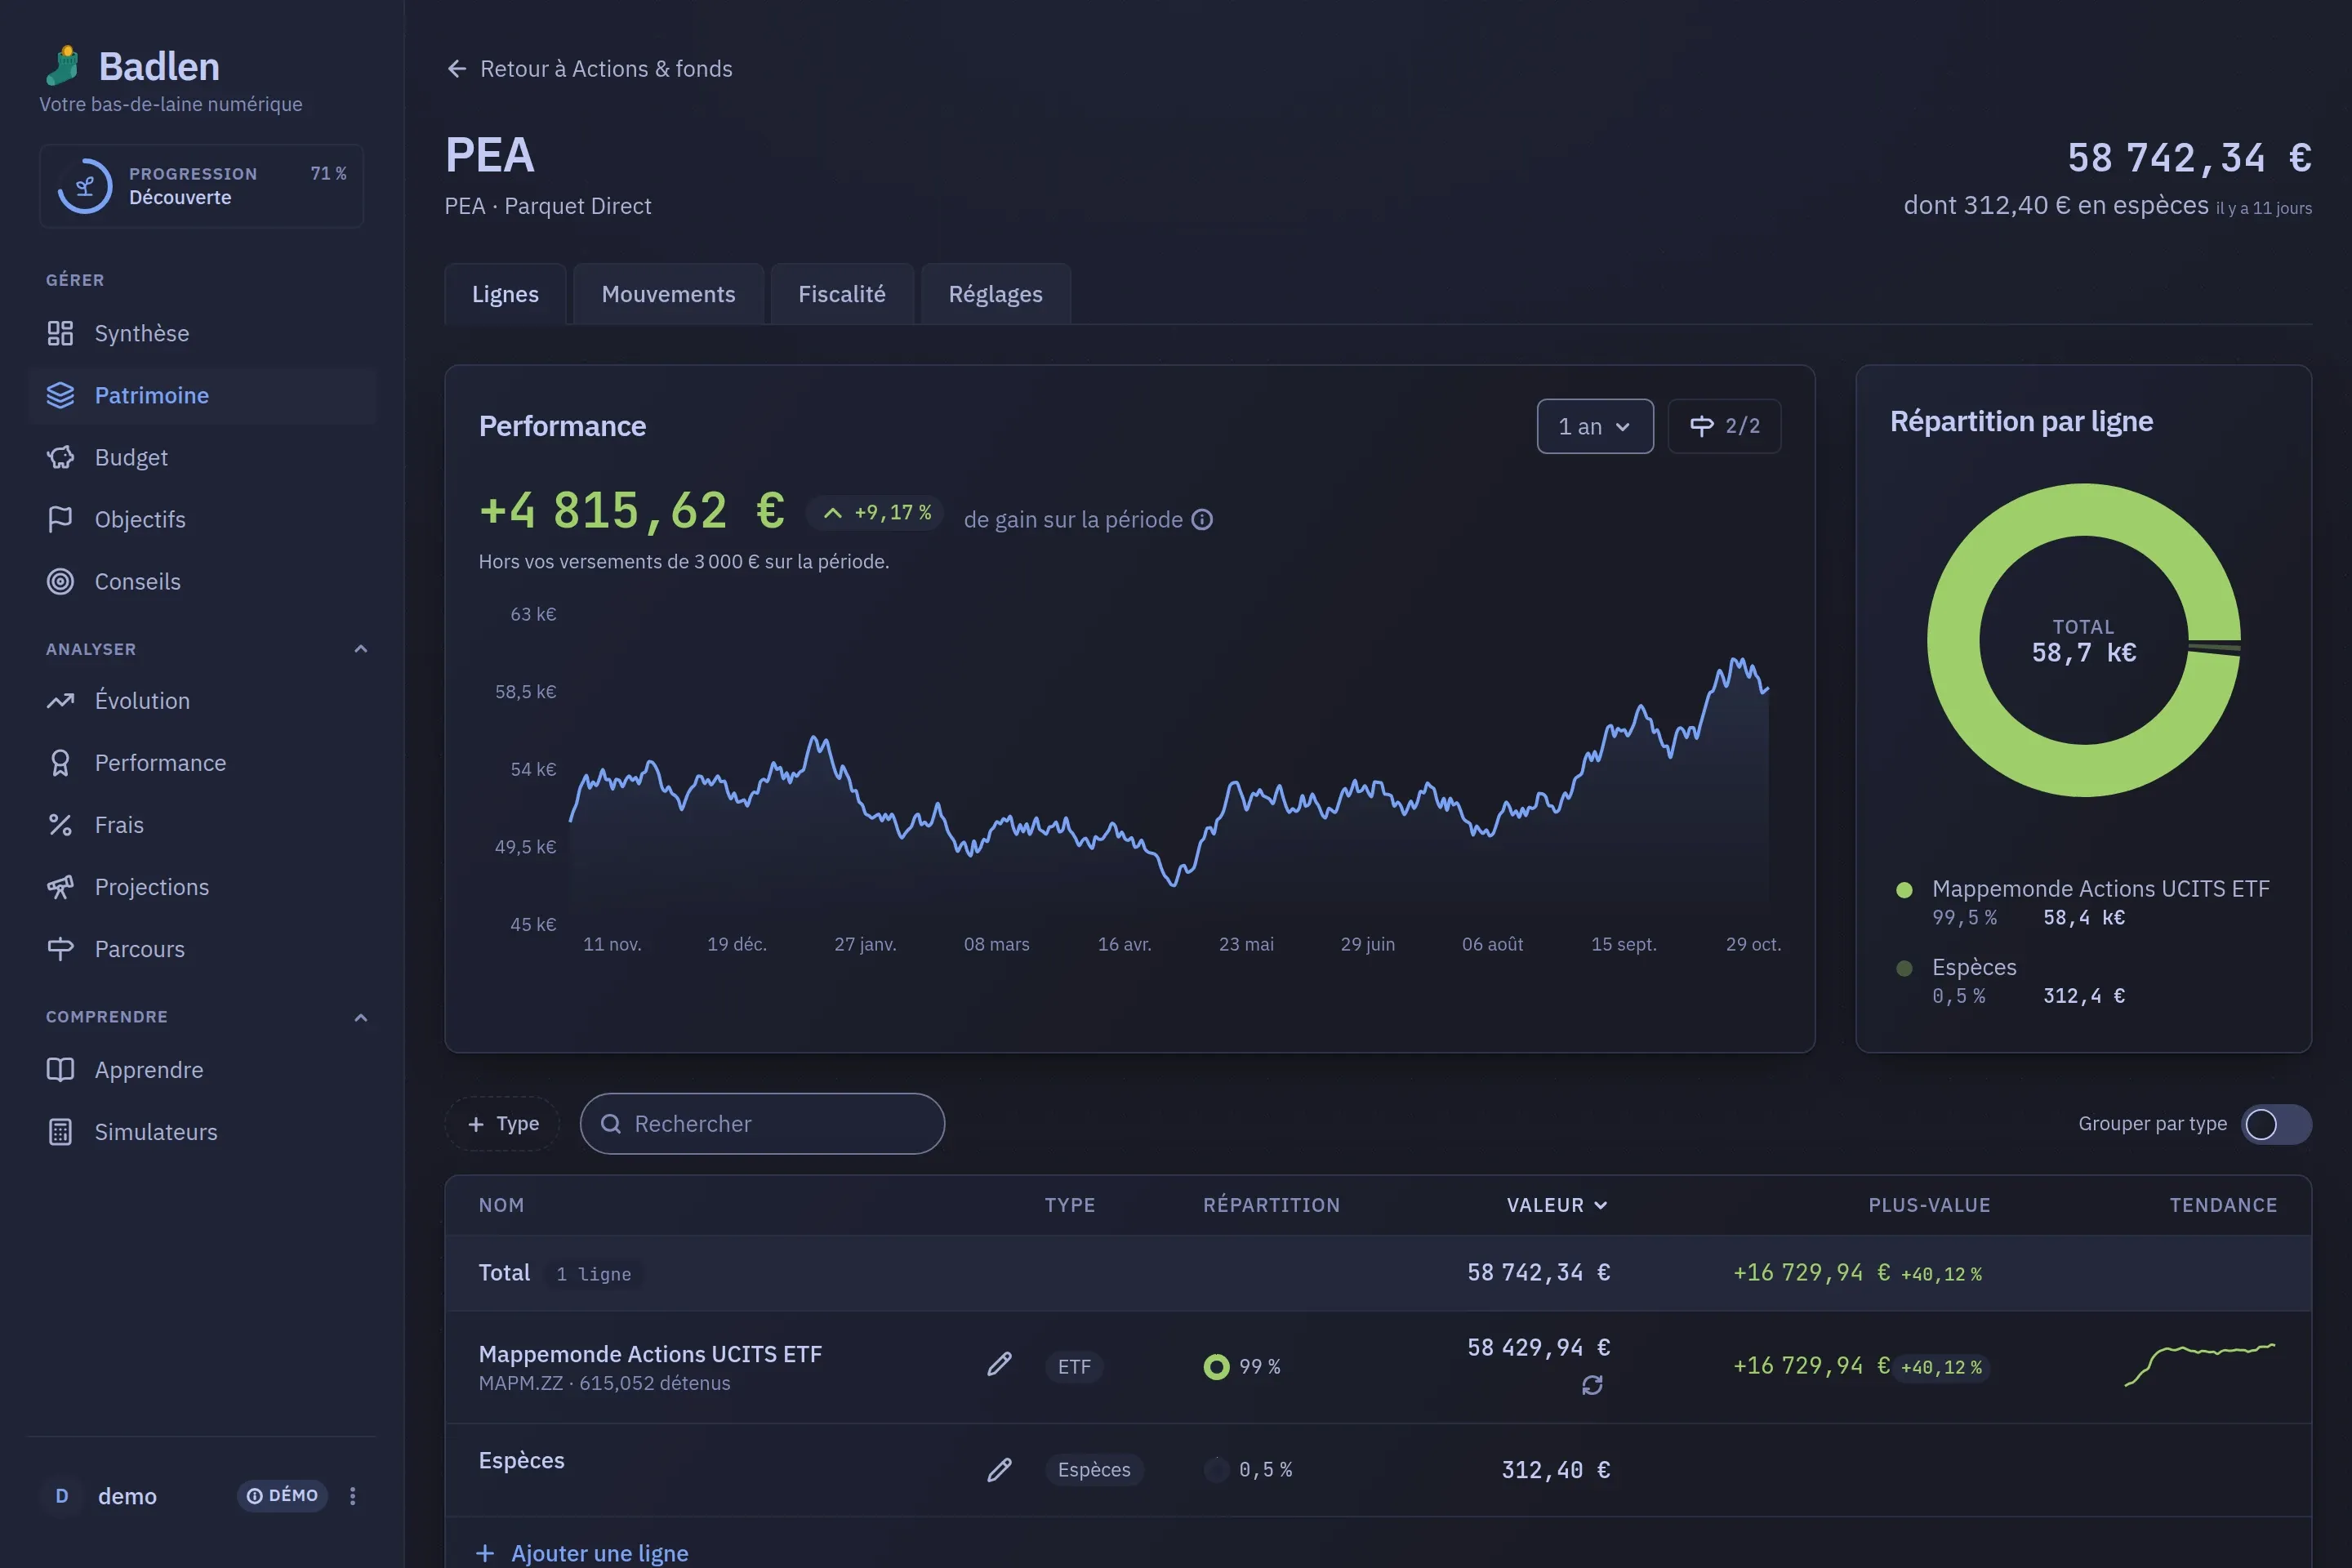Screen dimensions: 2352x1568
Task: Switch to the Lignes tab
Action: [x=505, y=294]
